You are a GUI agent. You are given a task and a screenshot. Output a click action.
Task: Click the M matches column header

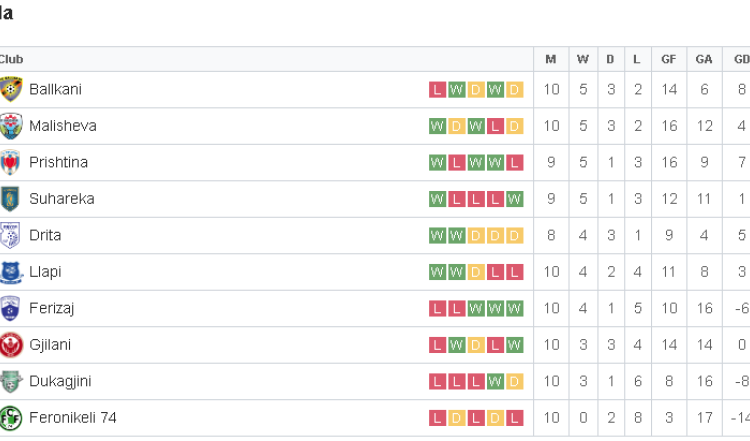pyautogui.click(x=551, y=59)
